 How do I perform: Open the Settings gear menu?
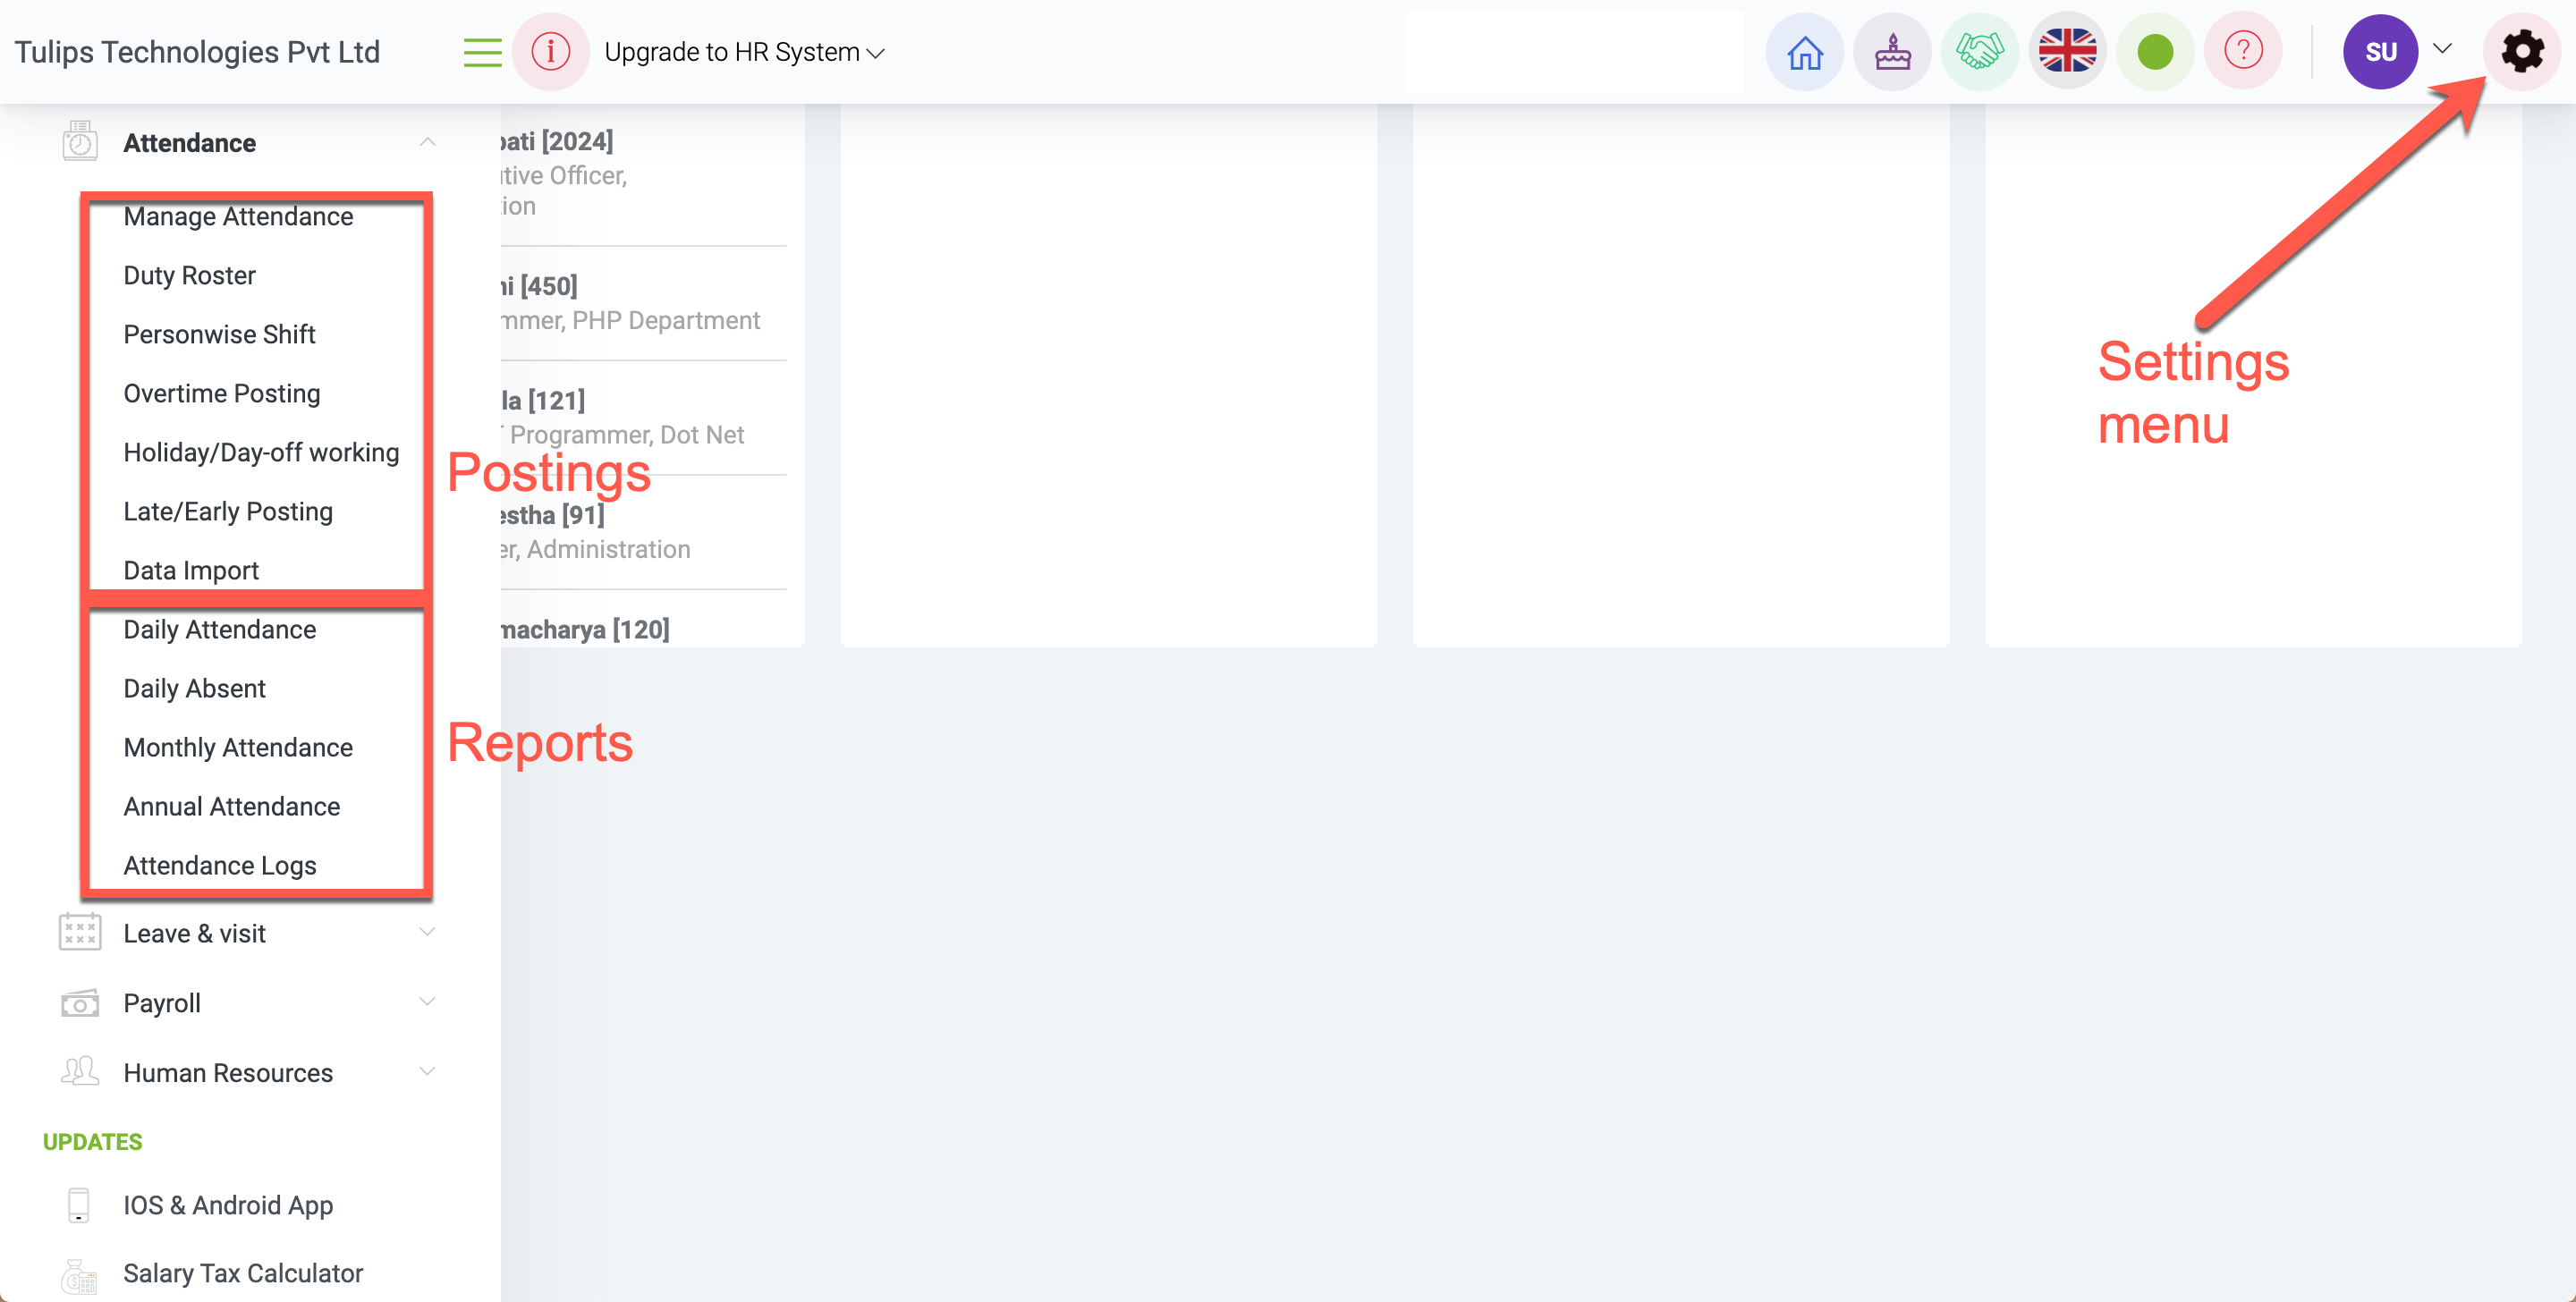pyautogui.click(x=2522, y=52)
